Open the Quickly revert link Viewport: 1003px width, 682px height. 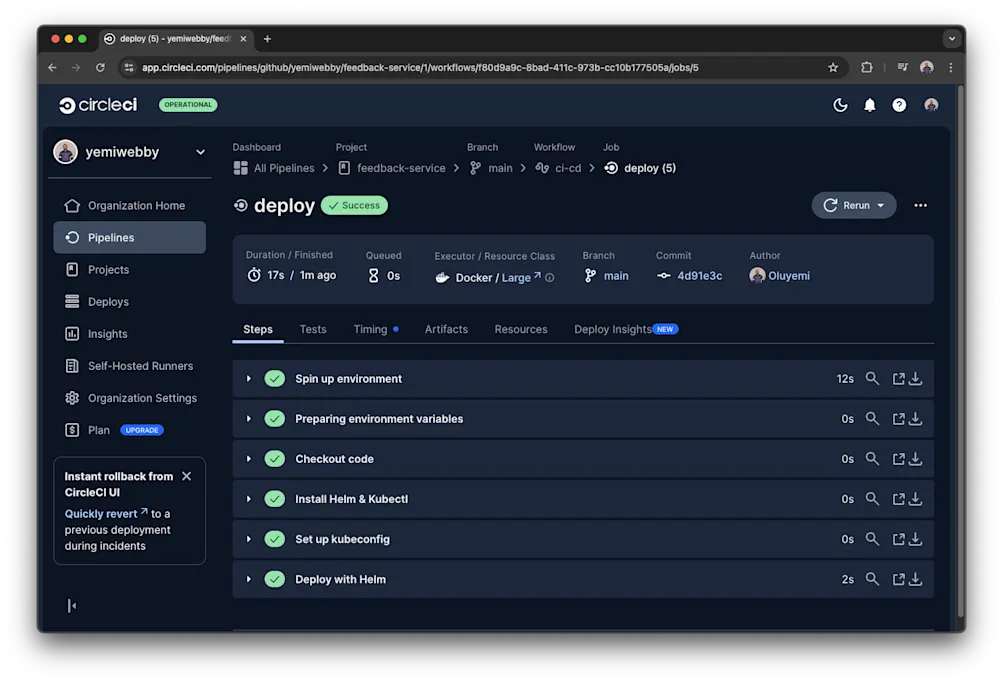(107, 512)
